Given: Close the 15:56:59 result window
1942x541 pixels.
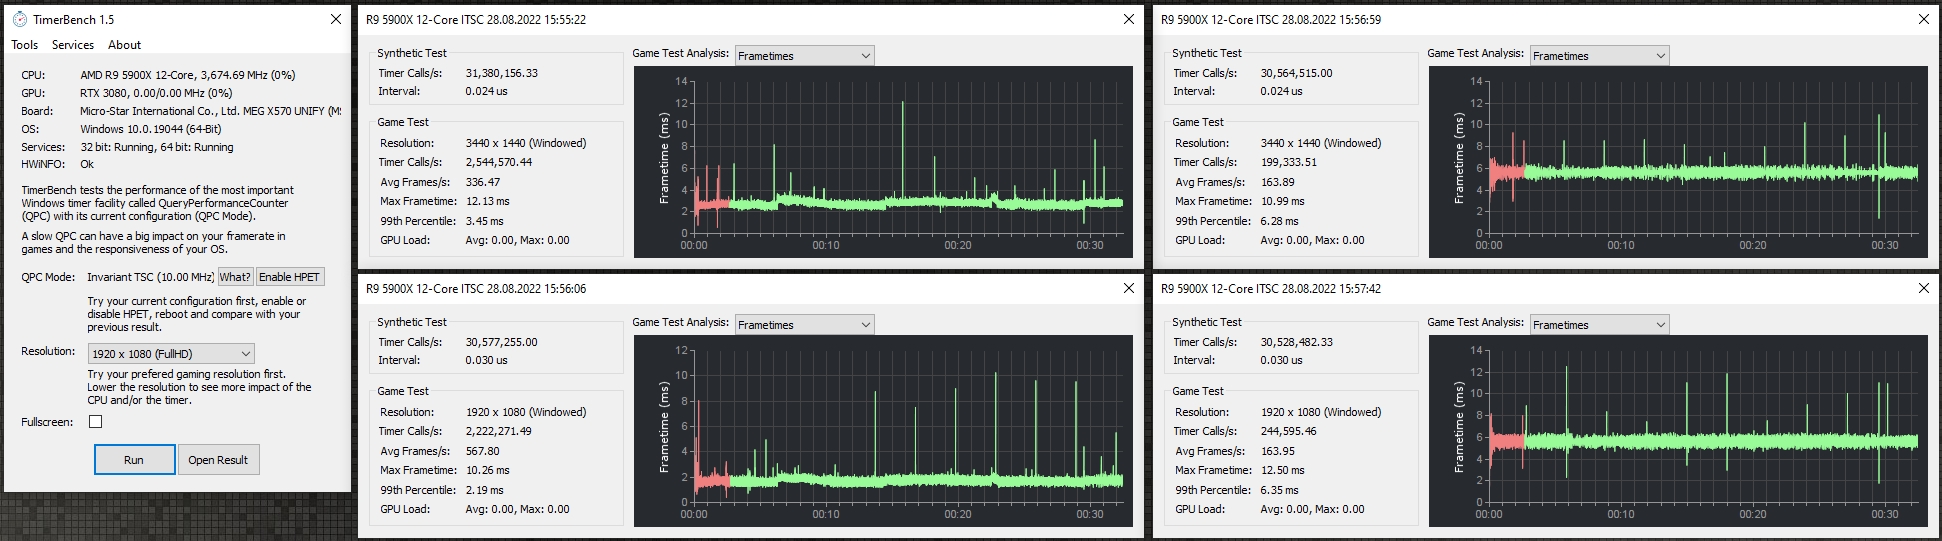Looking at the screenshot, I should [1924, 19].
